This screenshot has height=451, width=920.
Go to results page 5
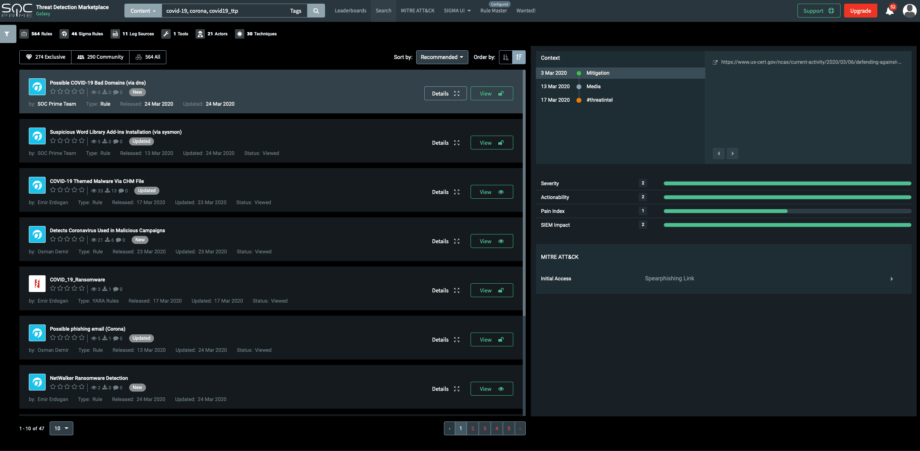point(509,429)
